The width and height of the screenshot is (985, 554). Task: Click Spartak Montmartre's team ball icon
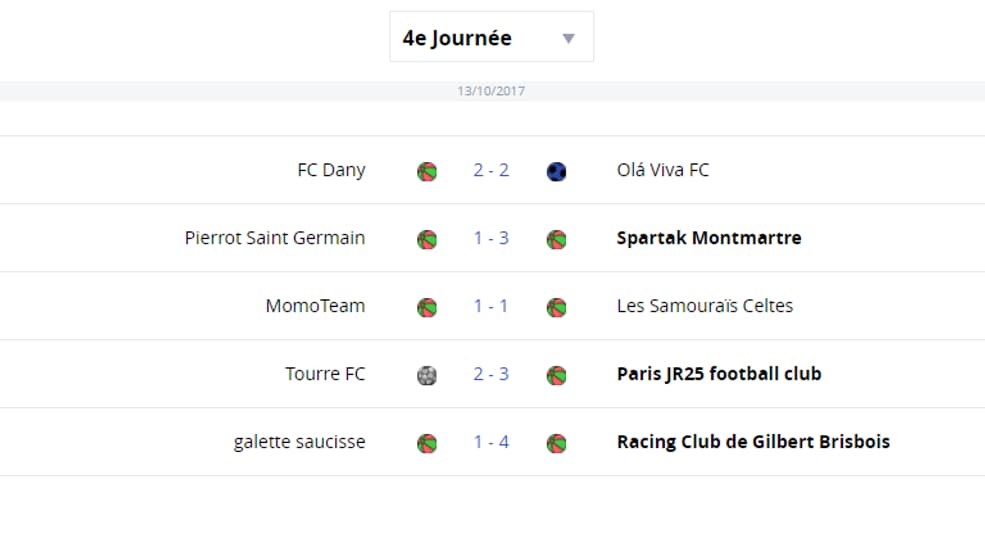[x=557, y=239]
